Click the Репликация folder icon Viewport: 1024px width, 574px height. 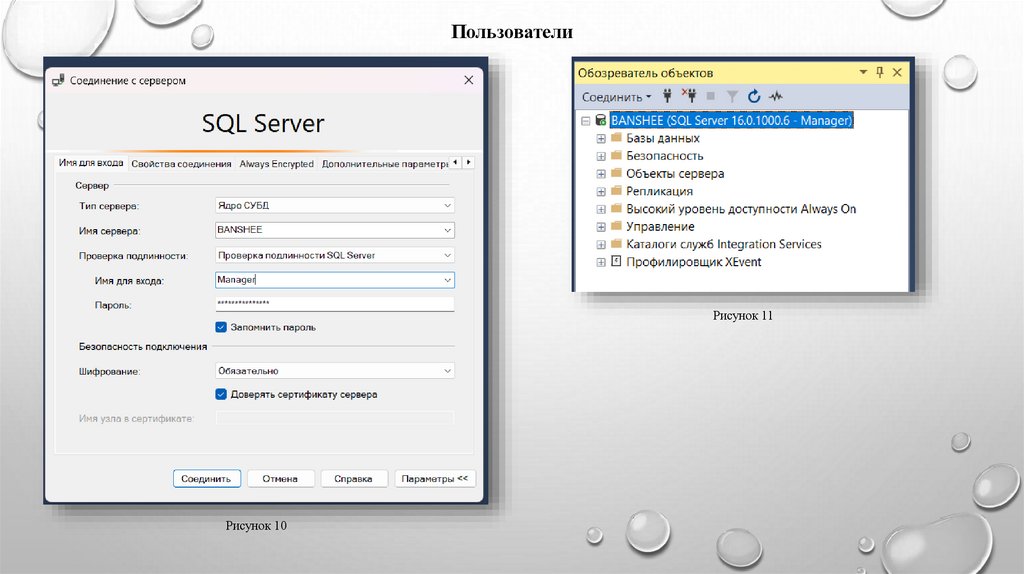616,191
